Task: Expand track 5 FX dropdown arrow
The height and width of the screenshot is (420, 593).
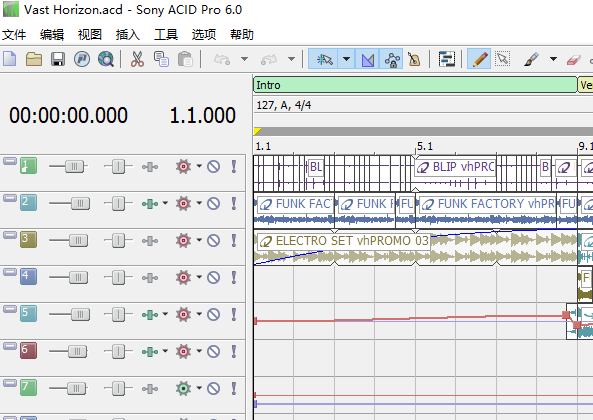Action: click(x=199, y=314)
